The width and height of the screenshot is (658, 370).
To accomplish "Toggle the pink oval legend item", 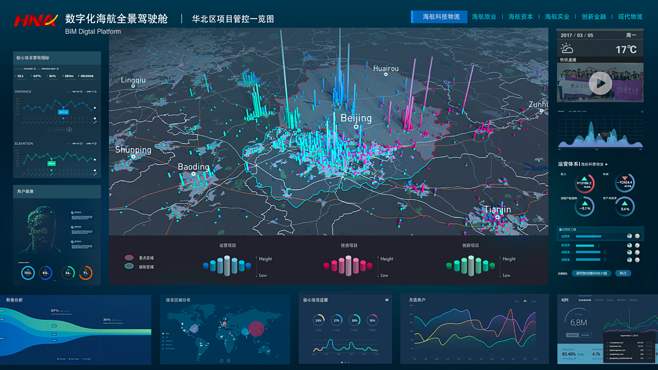I will click(129, 258).
